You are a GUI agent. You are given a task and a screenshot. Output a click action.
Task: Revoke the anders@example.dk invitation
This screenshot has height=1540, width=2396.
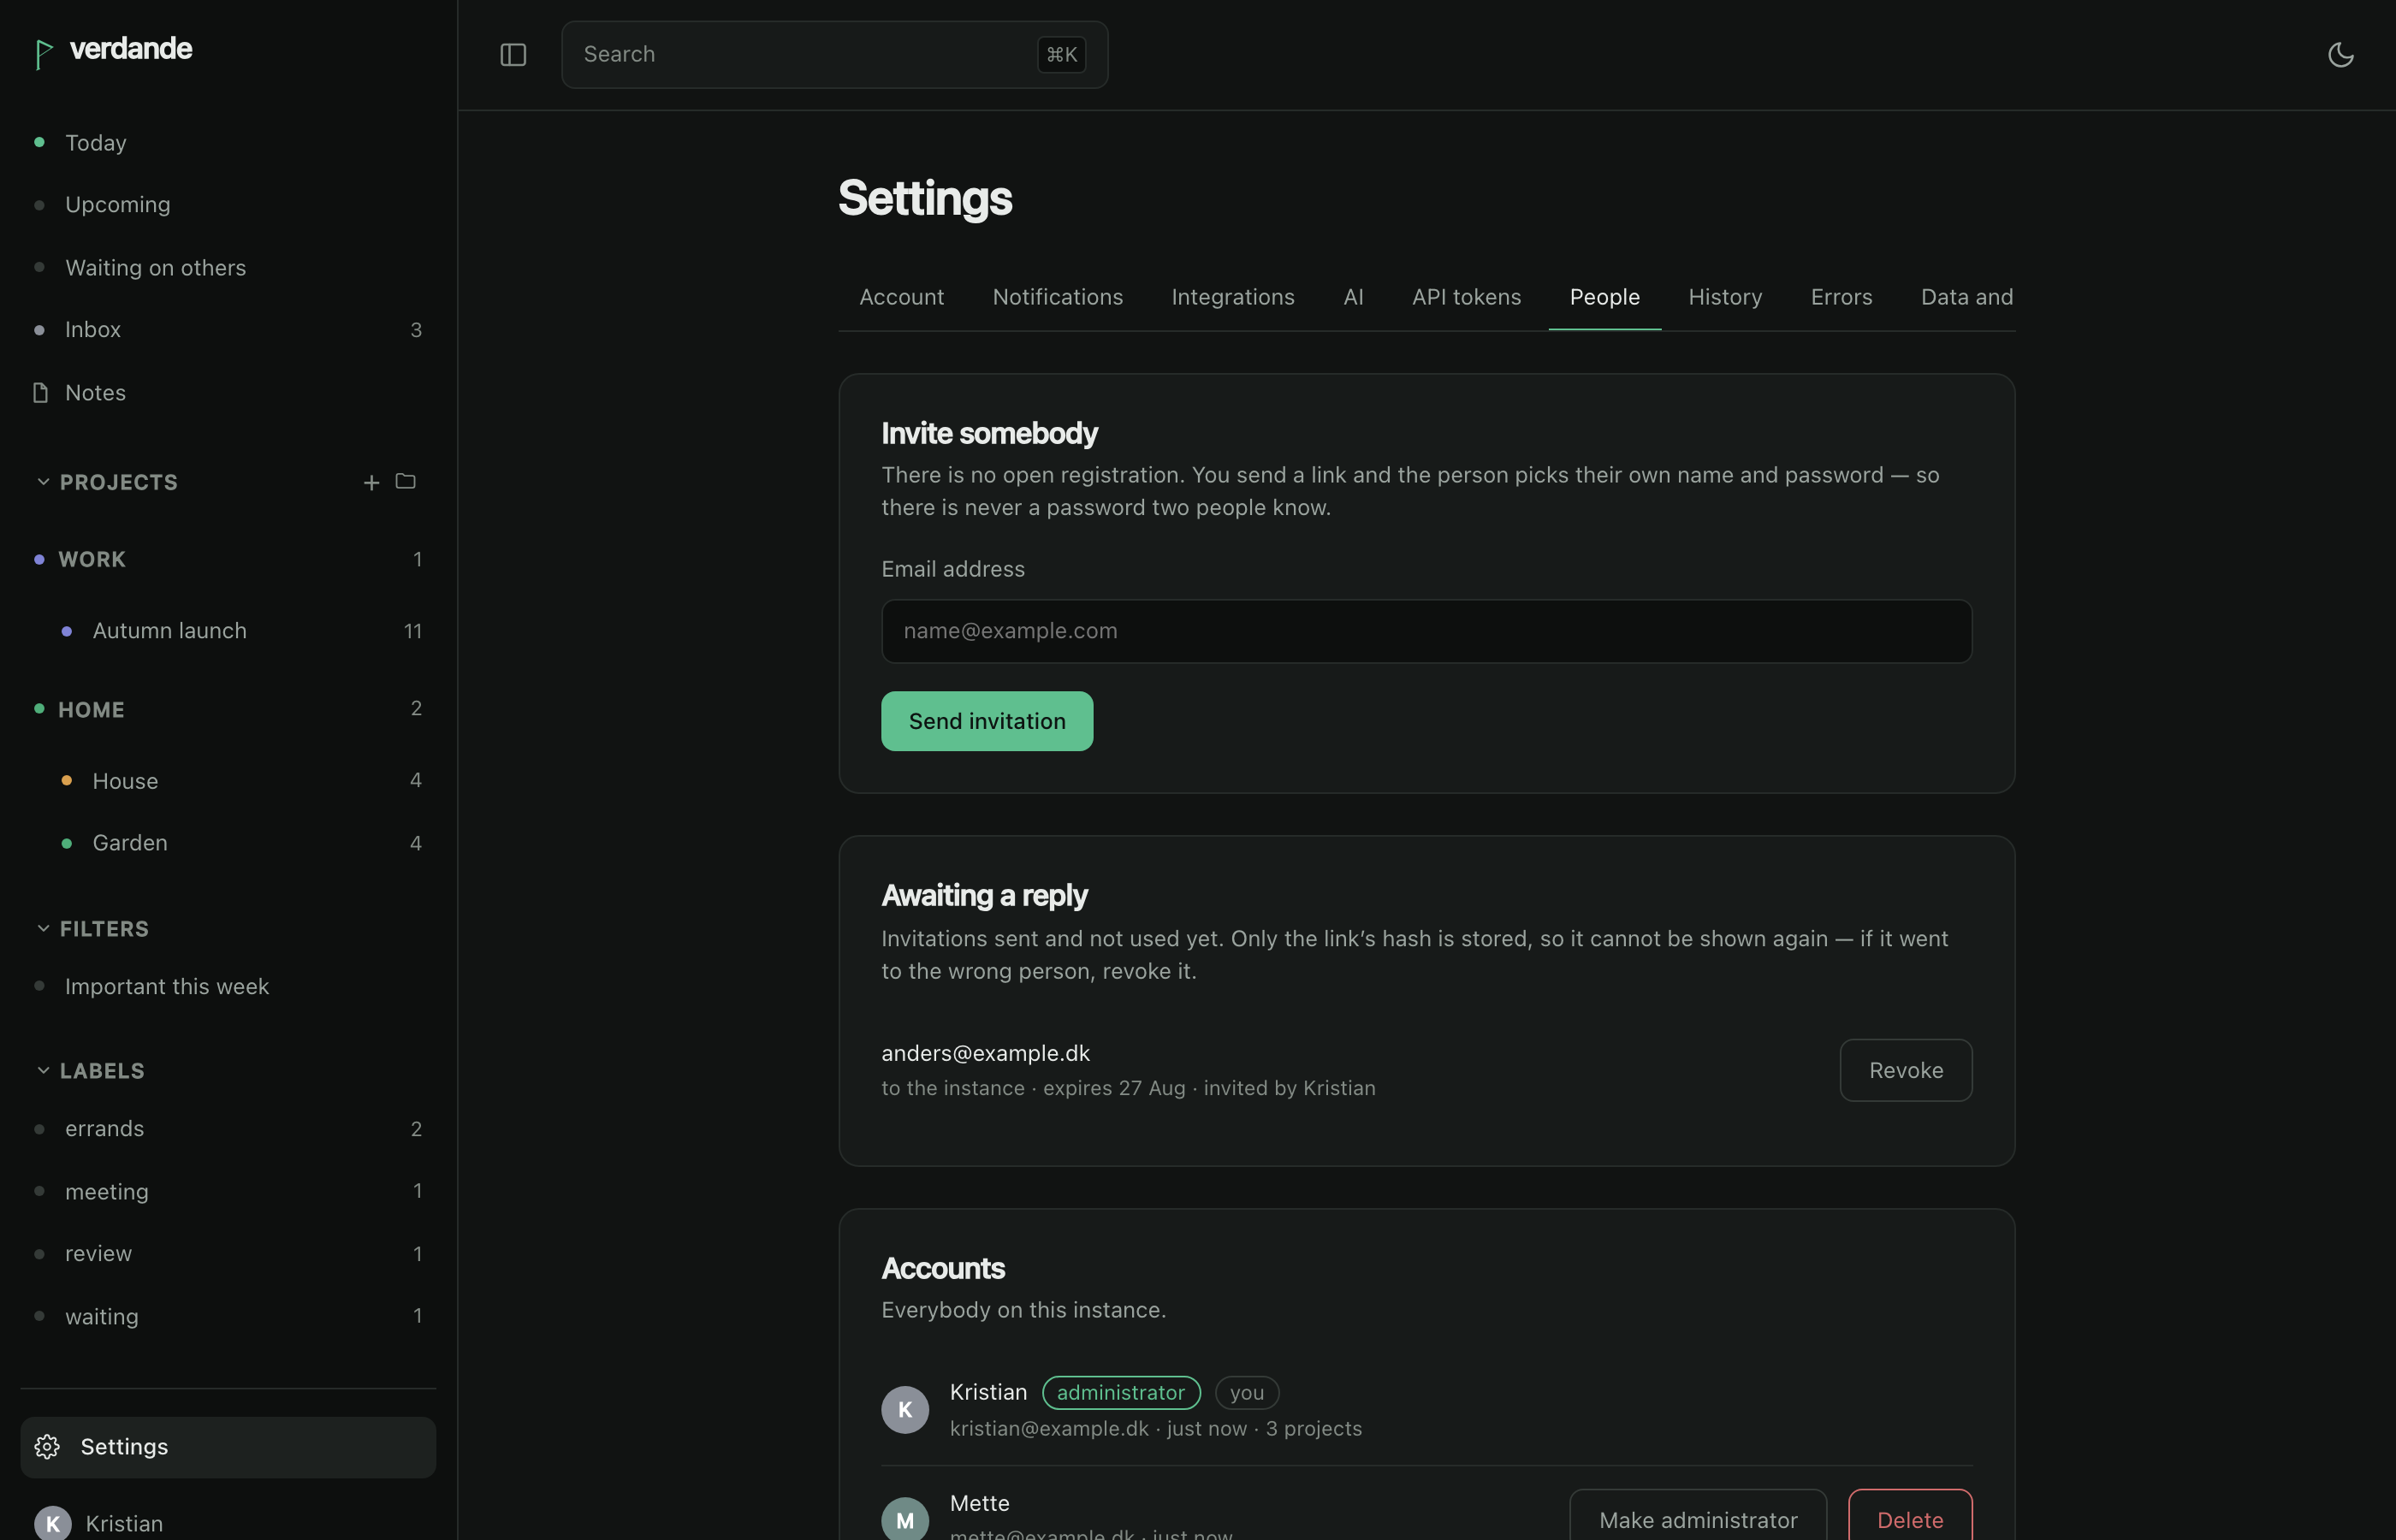(1905, 1071)
